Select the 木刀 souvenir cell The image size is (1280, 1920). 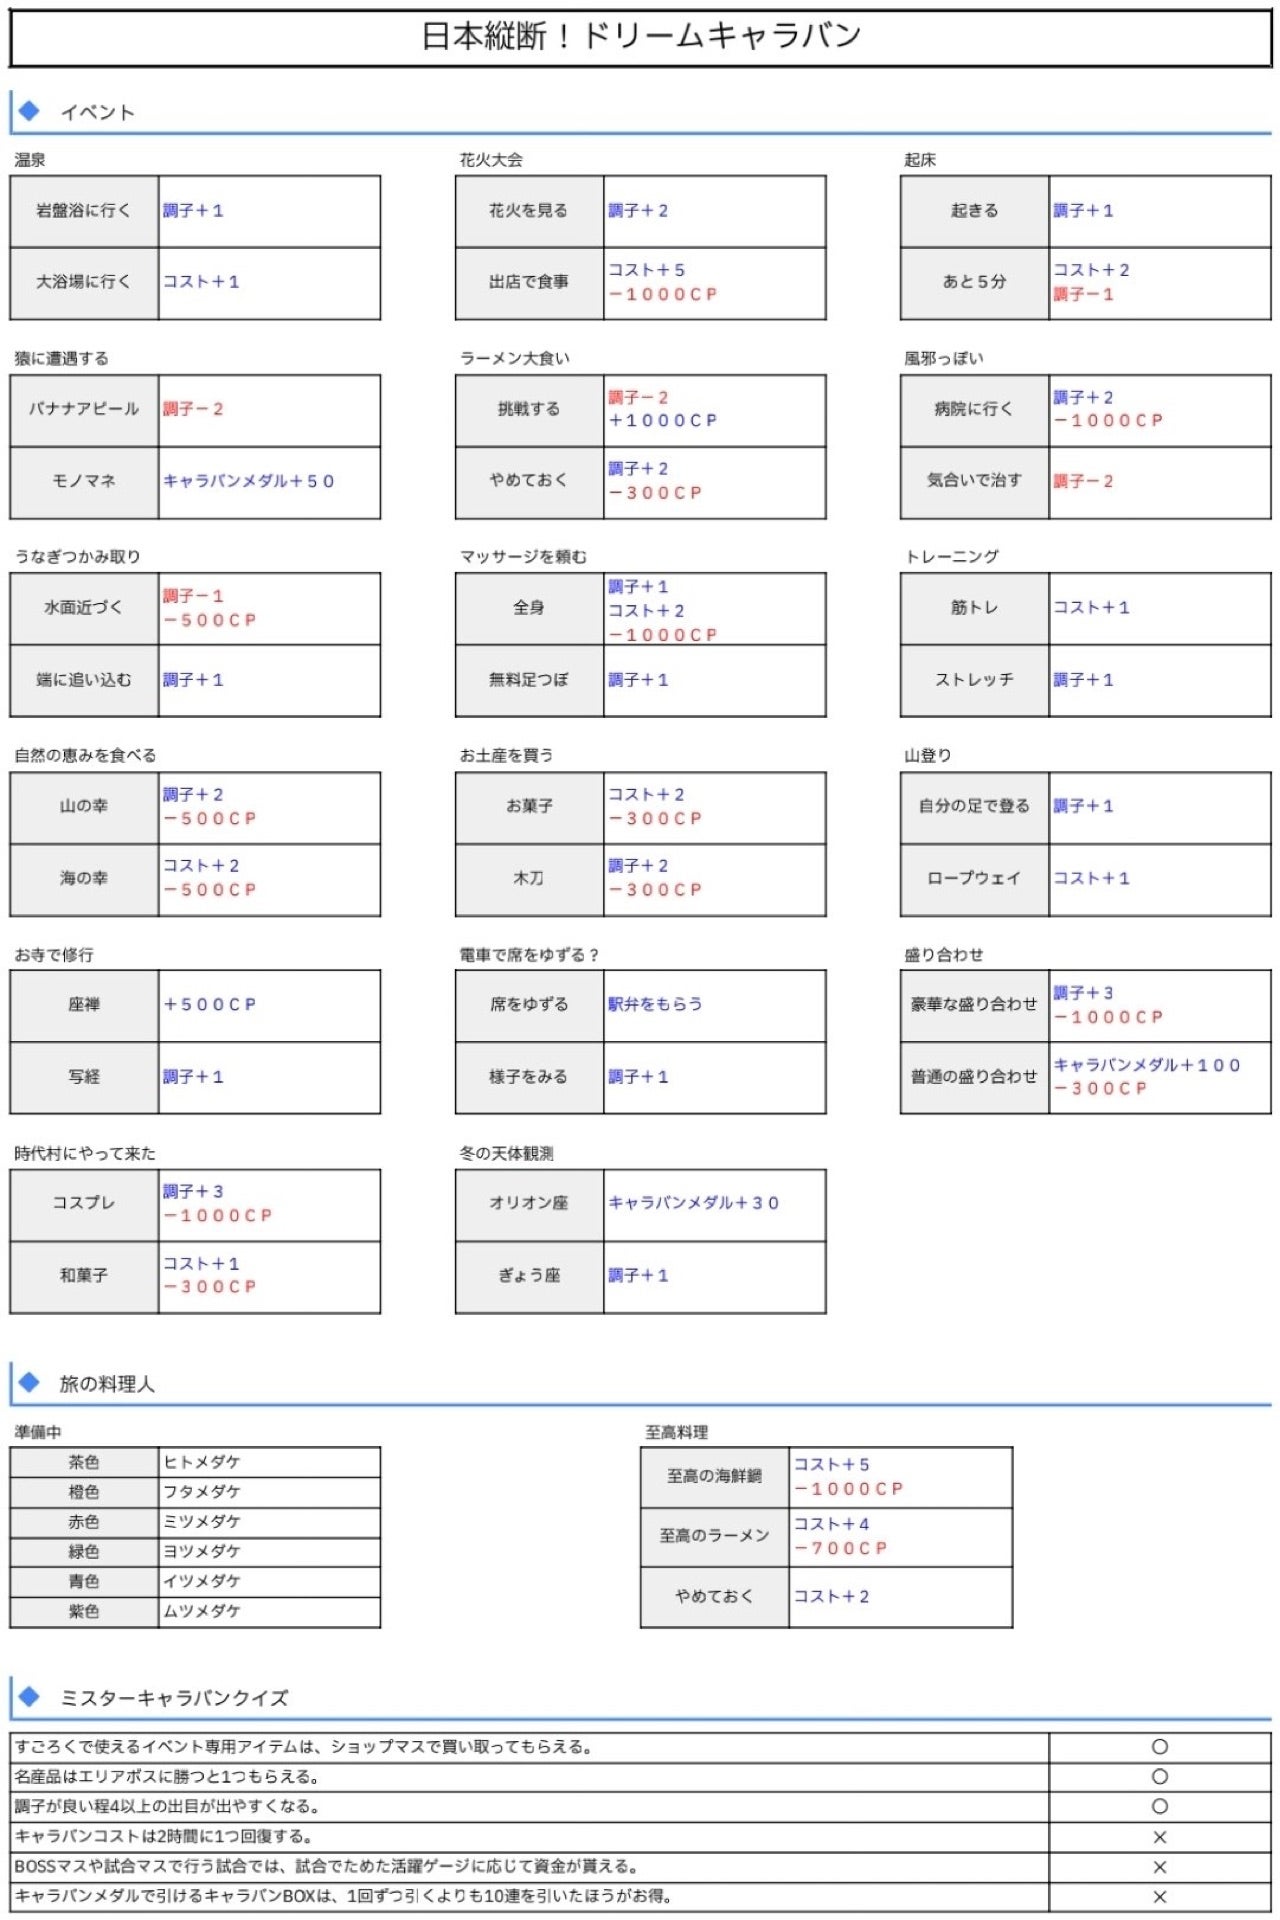tap(529, 879)
